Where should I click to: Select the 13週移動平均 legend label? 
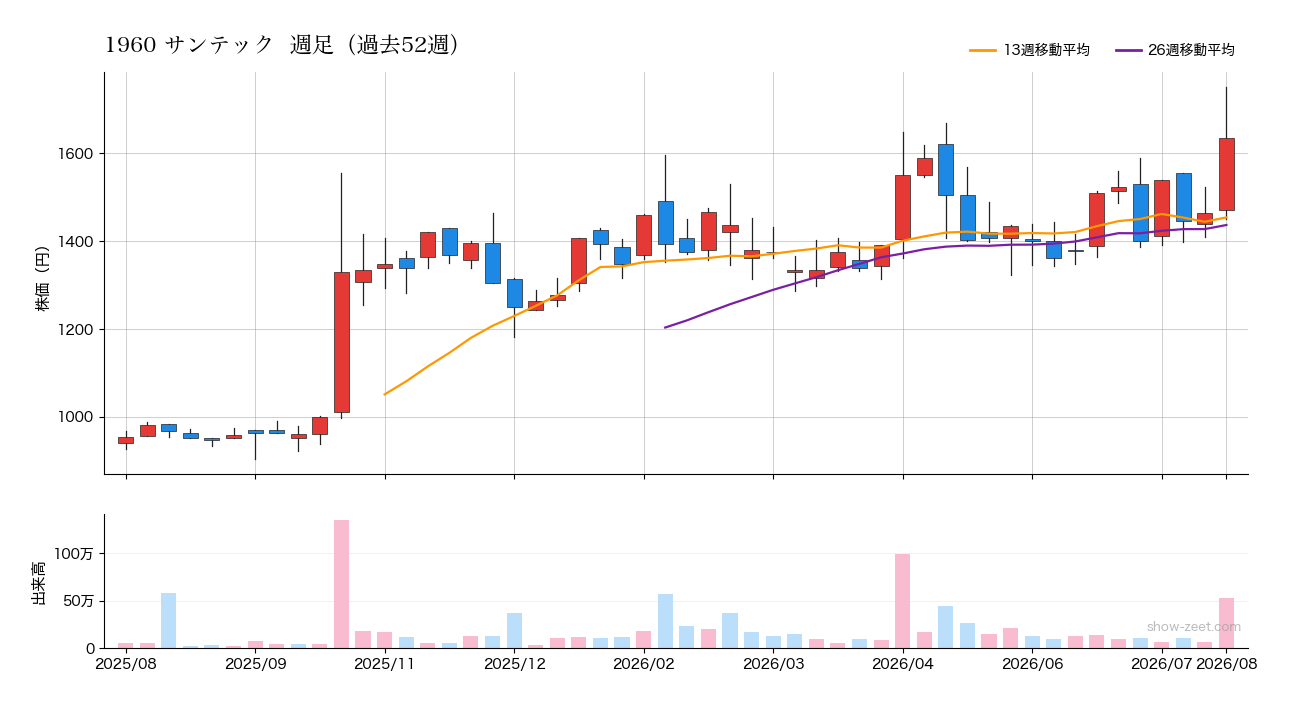(1046, 50)
